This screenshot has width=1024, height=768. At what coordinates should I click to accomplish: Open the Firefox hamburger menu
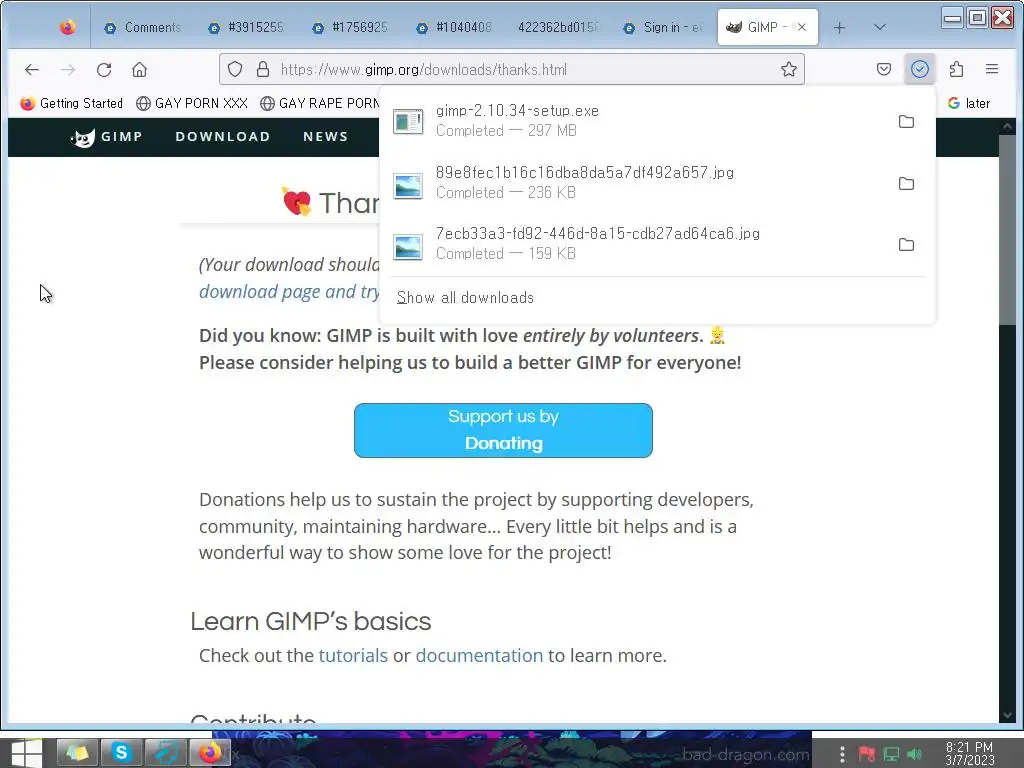coord(991,69)
